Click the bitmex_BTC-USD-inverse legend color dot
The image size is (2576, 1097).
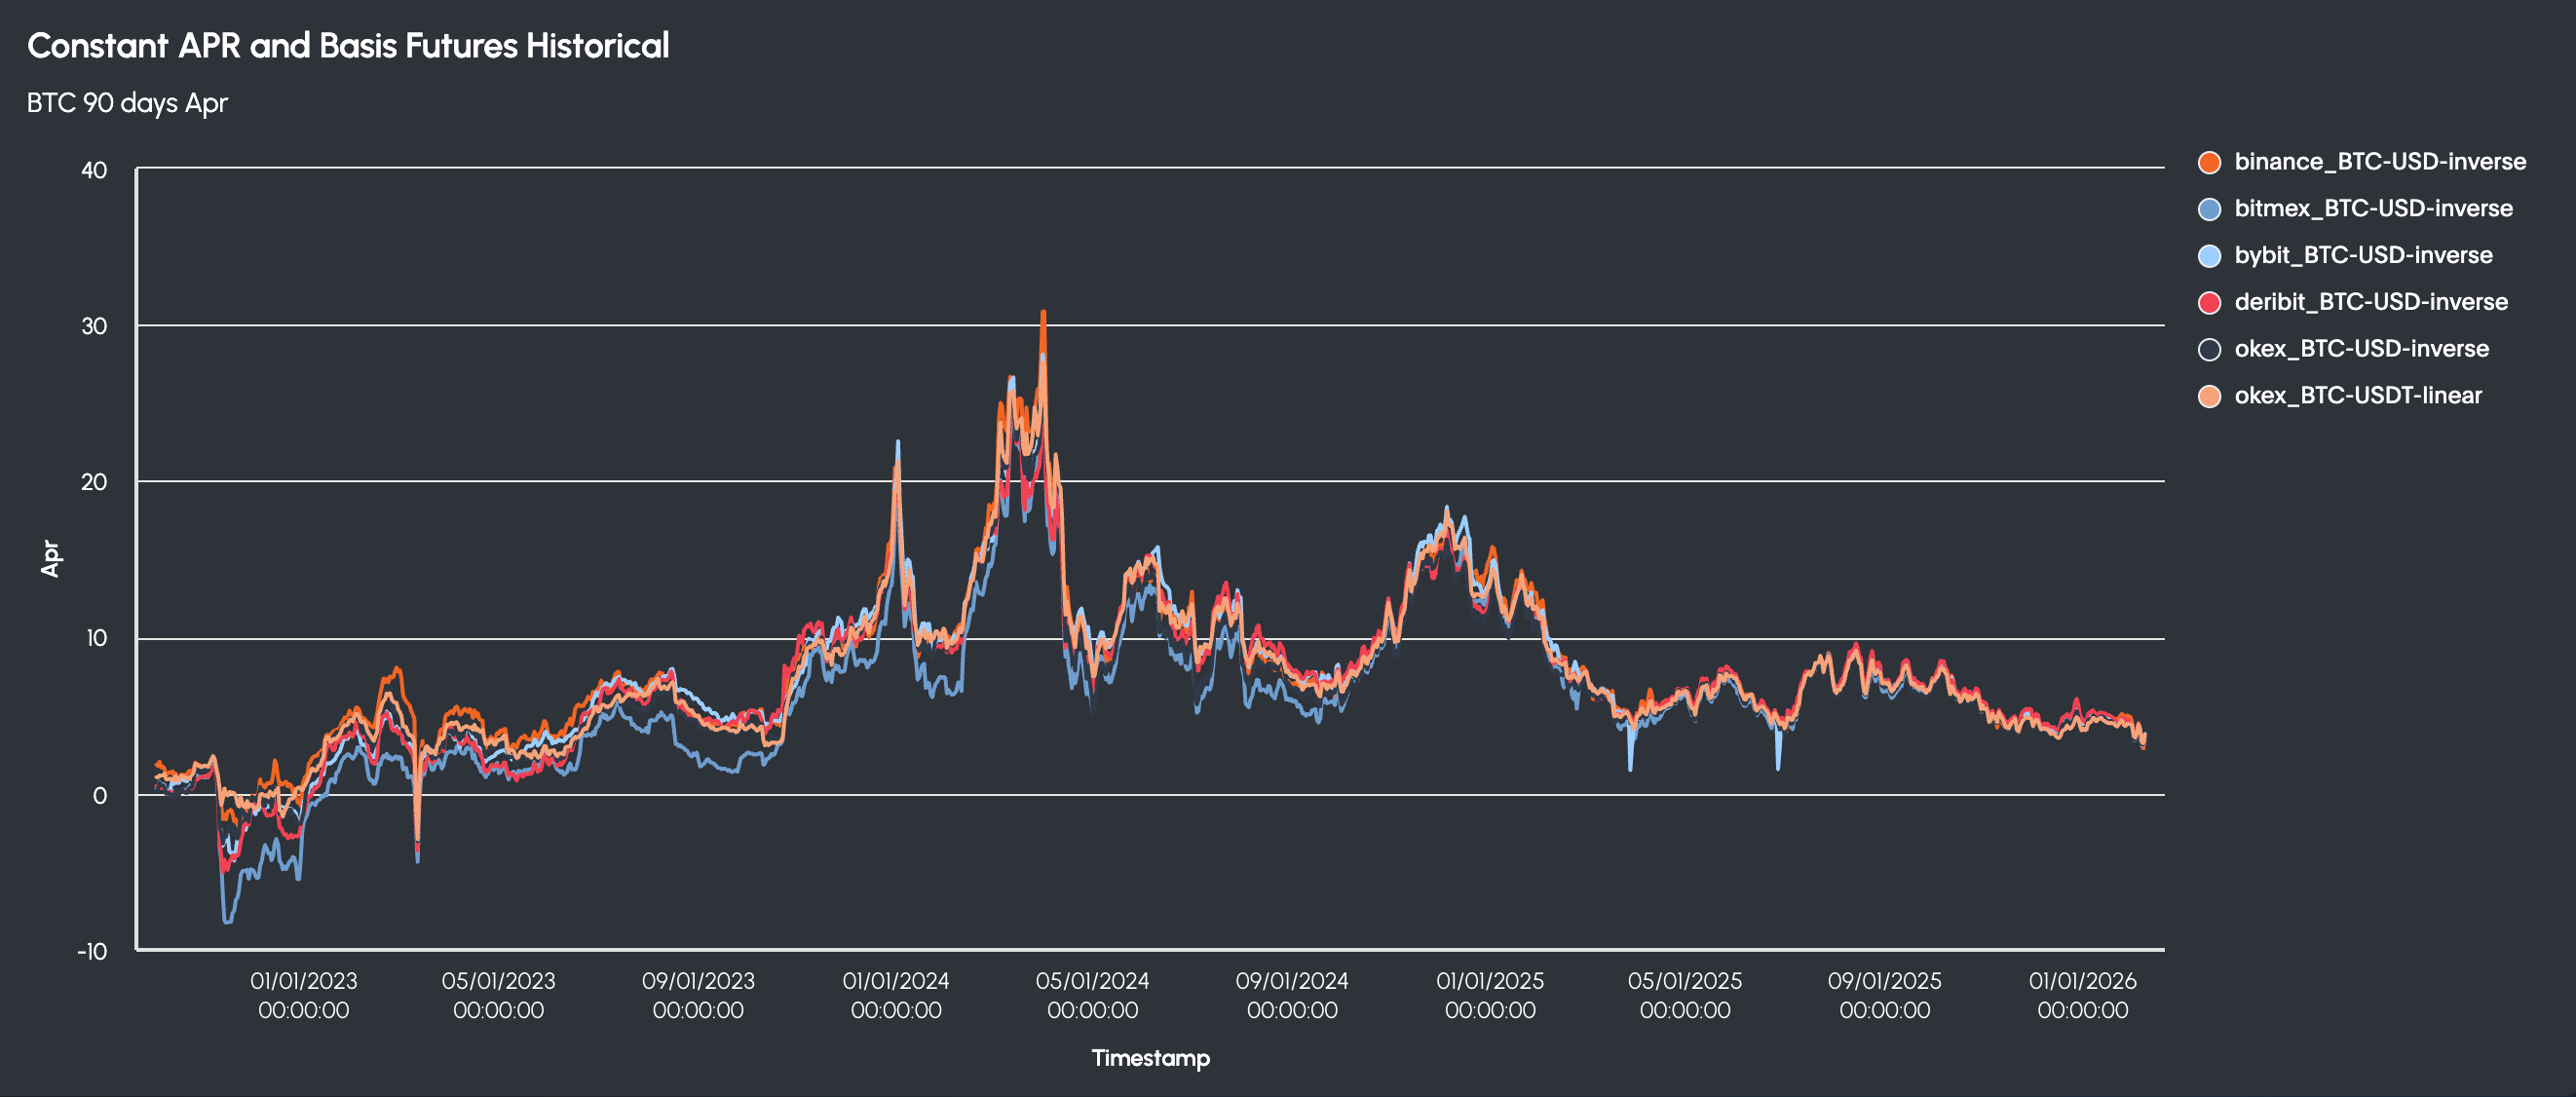pyautogui.click(x=2209, y=209)
